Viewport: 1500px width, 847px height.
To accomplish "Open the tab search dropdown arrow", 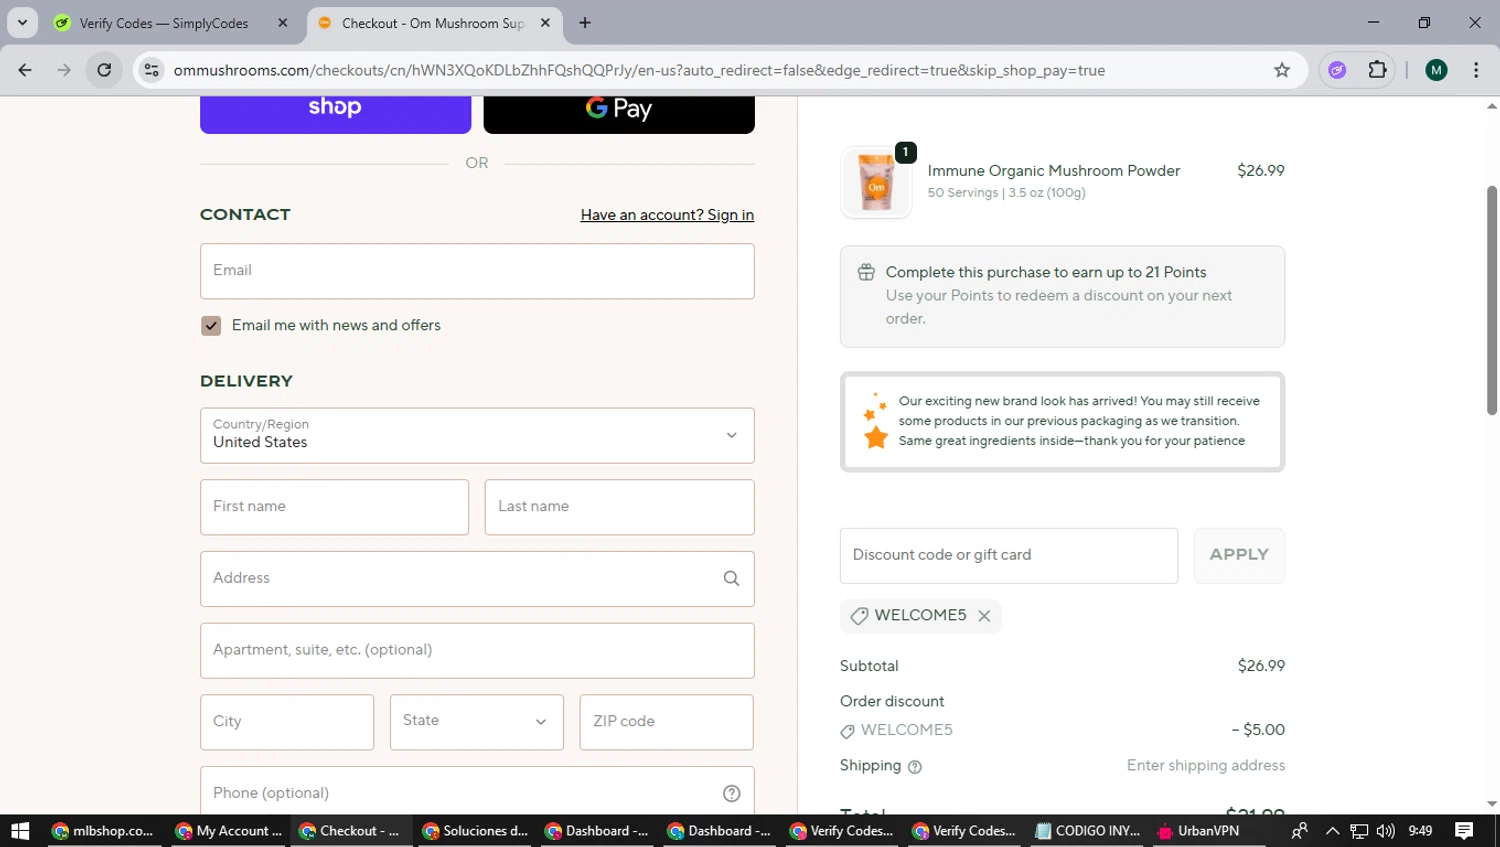I will [x=22, y=23].
